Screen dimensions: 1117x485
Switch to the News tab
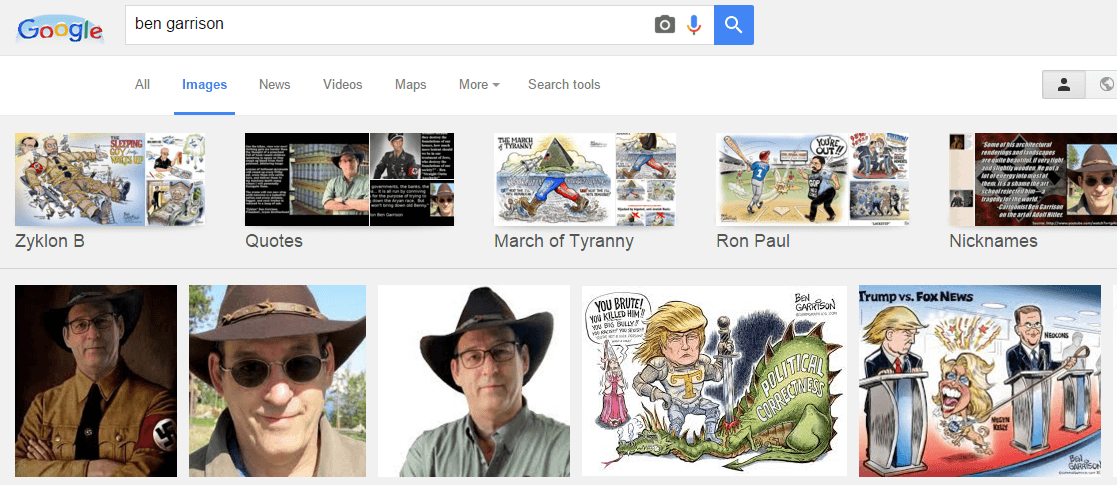274,85
